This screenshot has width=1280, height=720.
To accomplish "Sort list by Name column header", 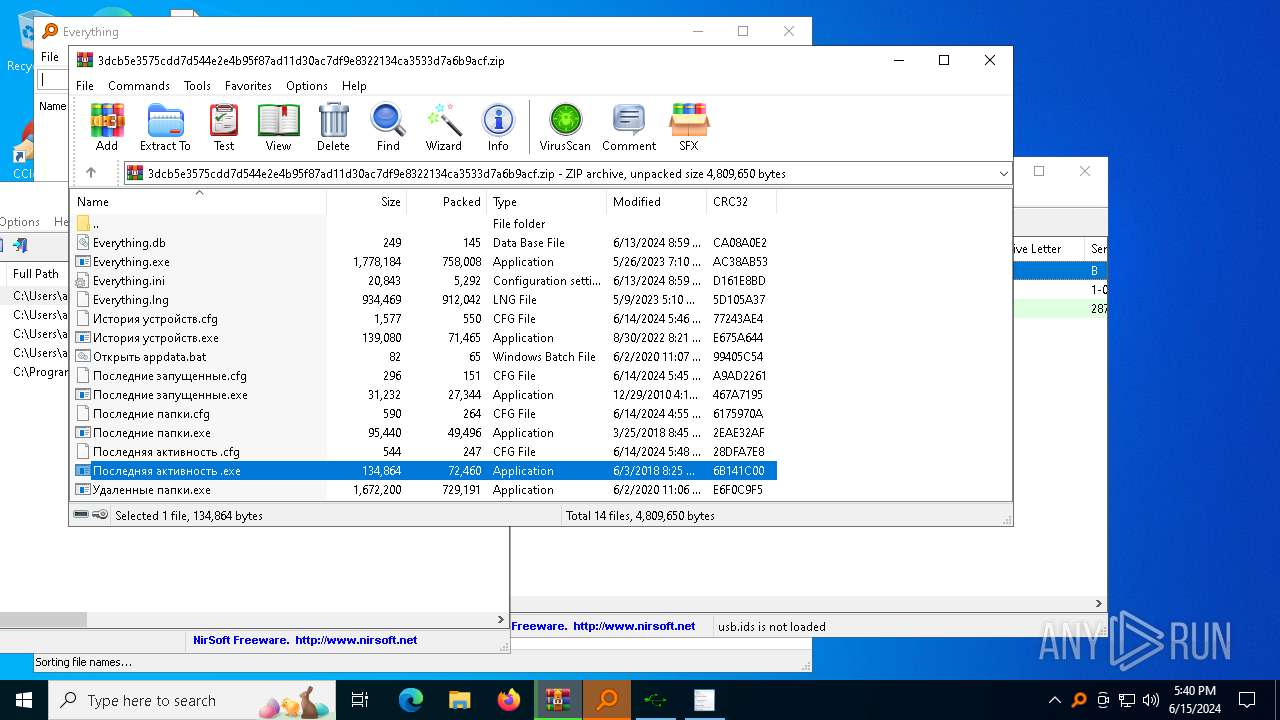I will pyautogui.click(x=198, y=202).
